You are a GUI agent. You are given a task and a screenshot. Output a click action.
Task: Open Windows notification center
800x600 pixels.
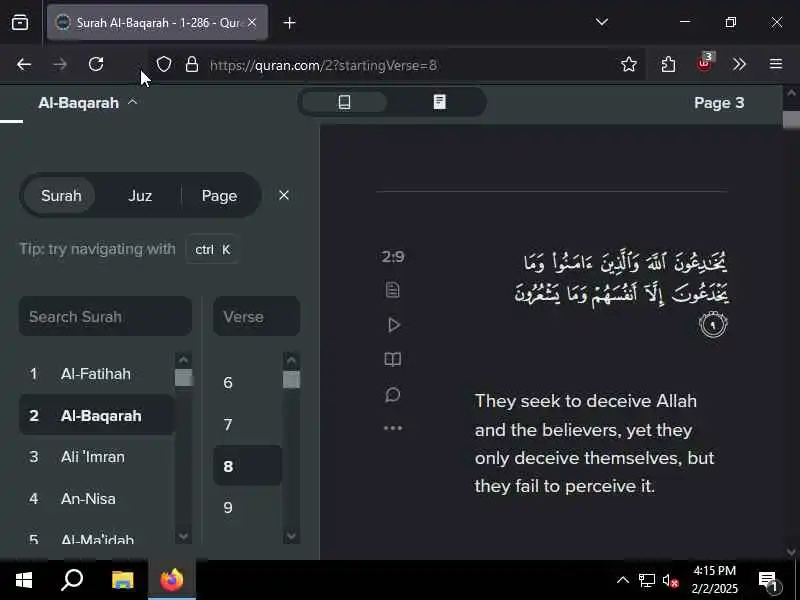click(x=770, y=581)
